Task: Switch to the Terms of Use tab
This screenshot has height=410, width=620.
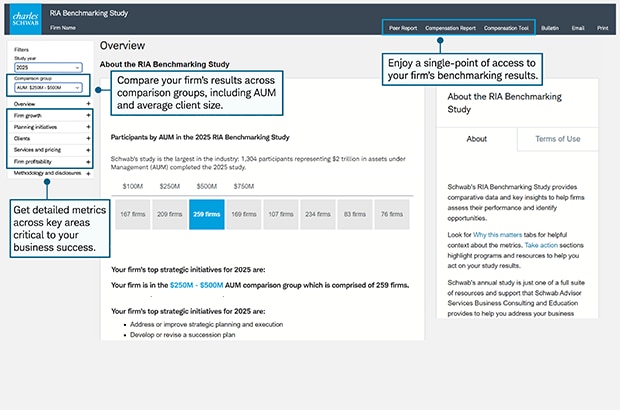Action: click(558, 139)
